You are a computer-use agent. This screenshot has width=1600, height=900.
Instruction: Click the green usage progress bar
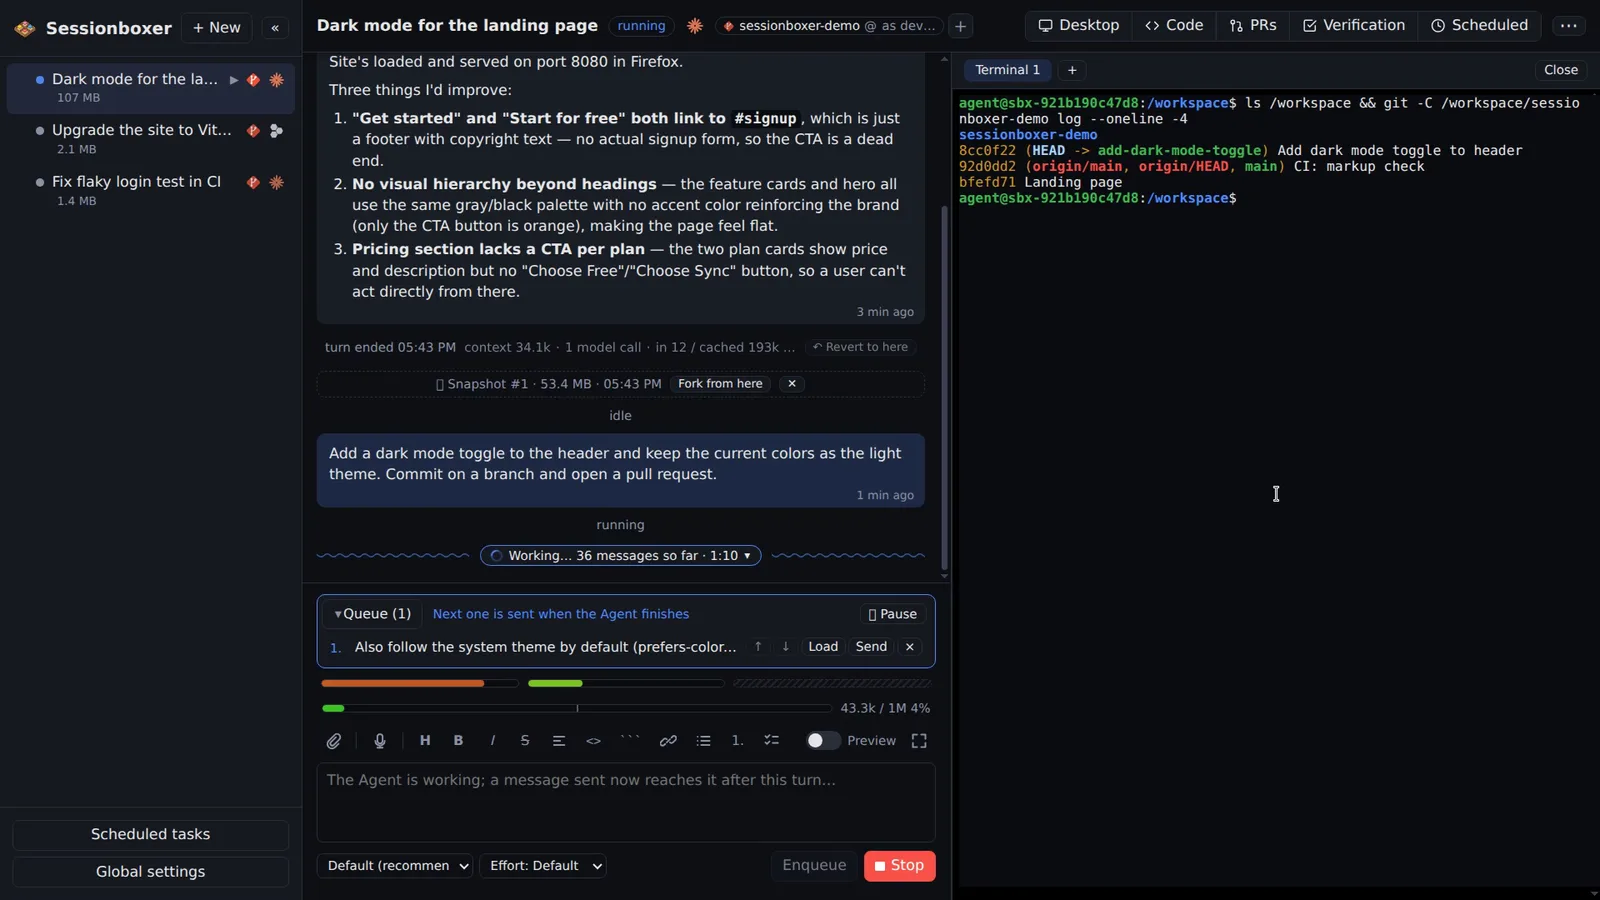pos(626,684)
